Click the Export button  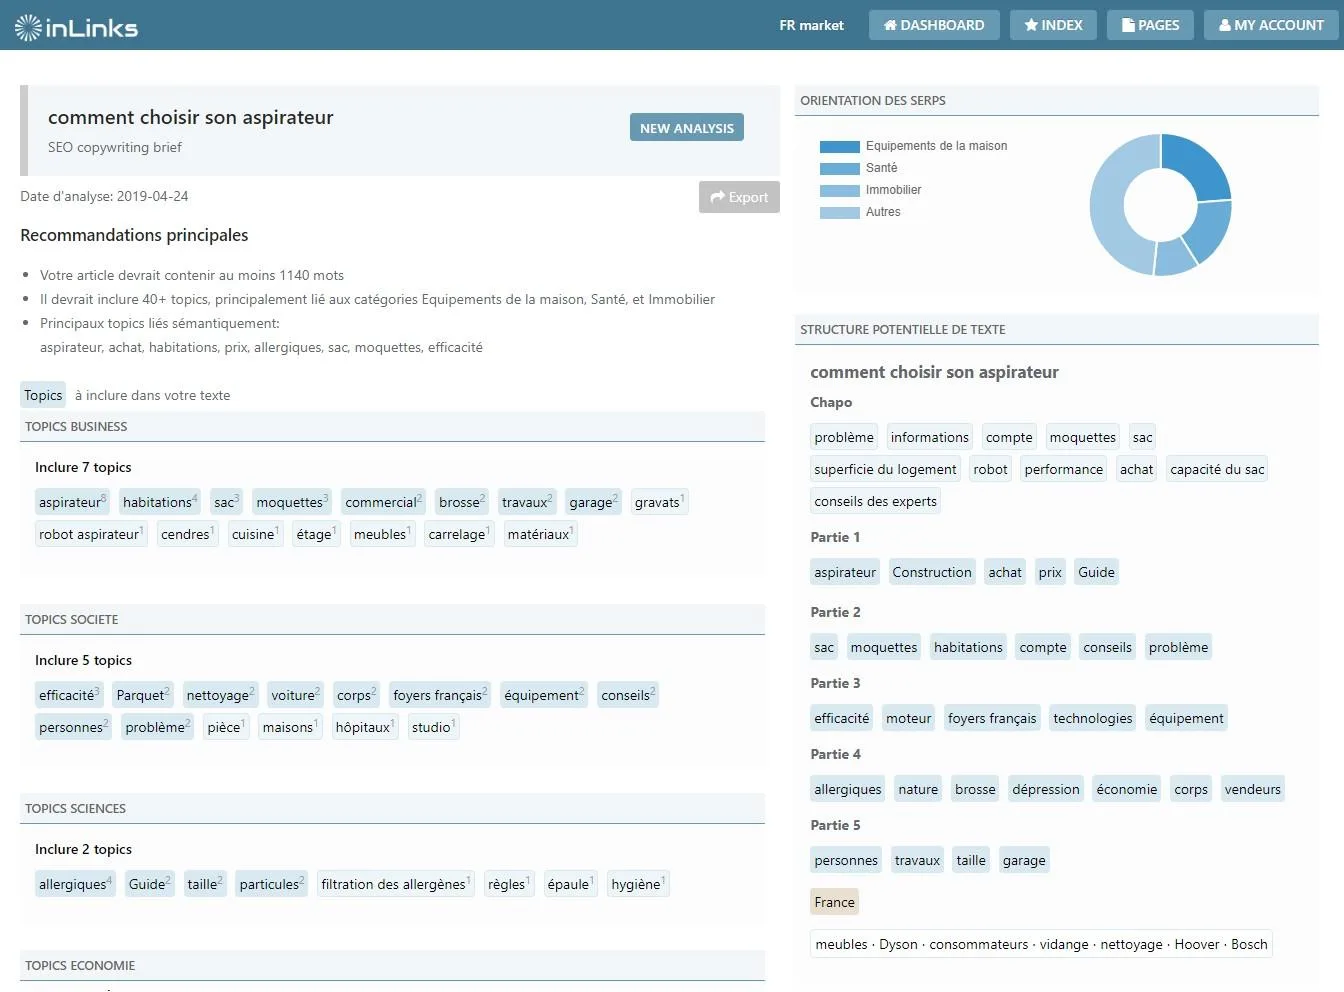739,197
